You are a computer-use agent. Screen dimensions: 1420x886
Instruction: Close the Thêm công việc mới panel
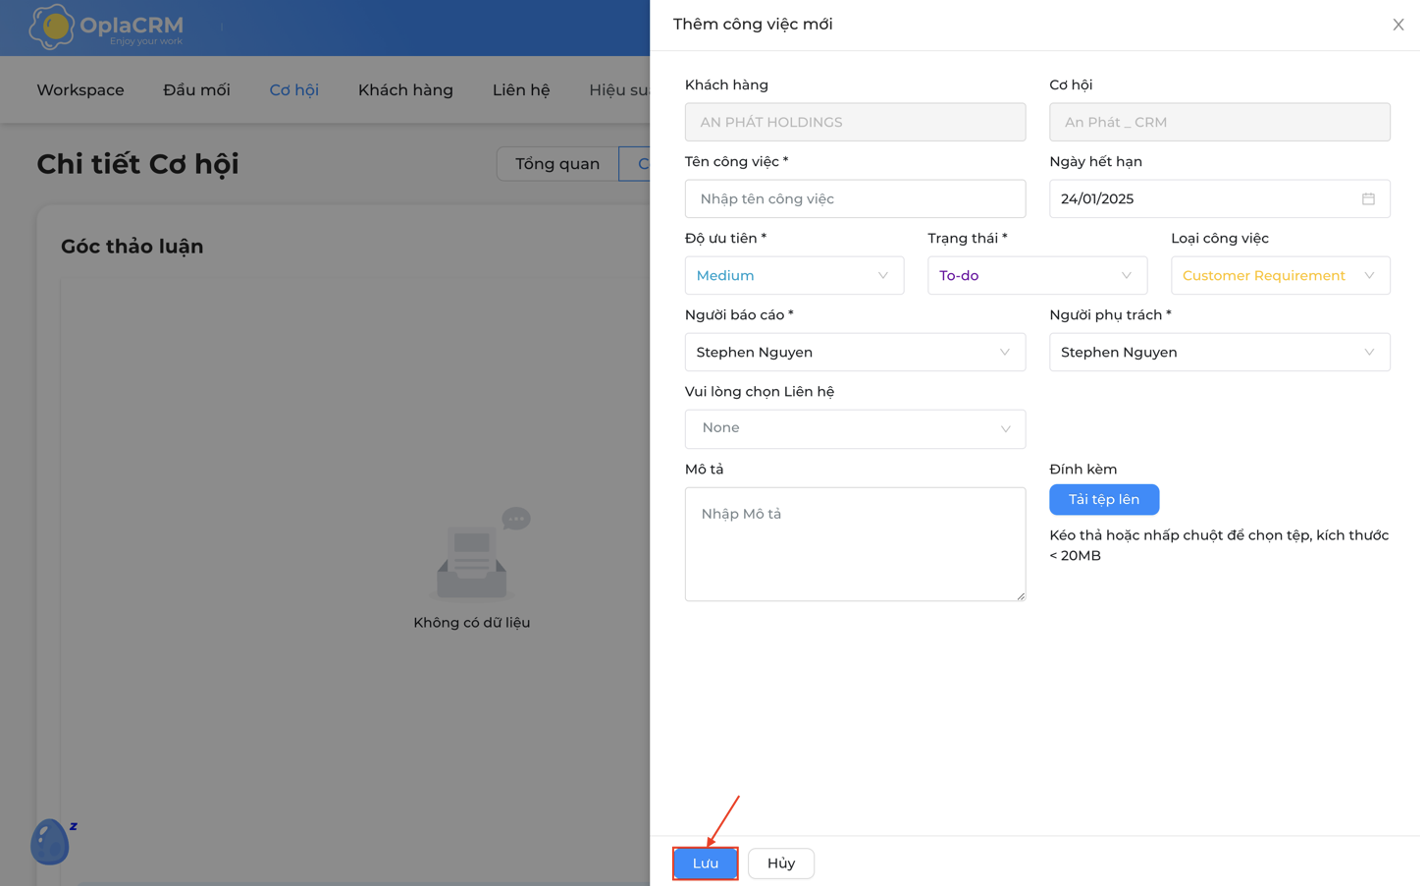tap(1398, 25)
